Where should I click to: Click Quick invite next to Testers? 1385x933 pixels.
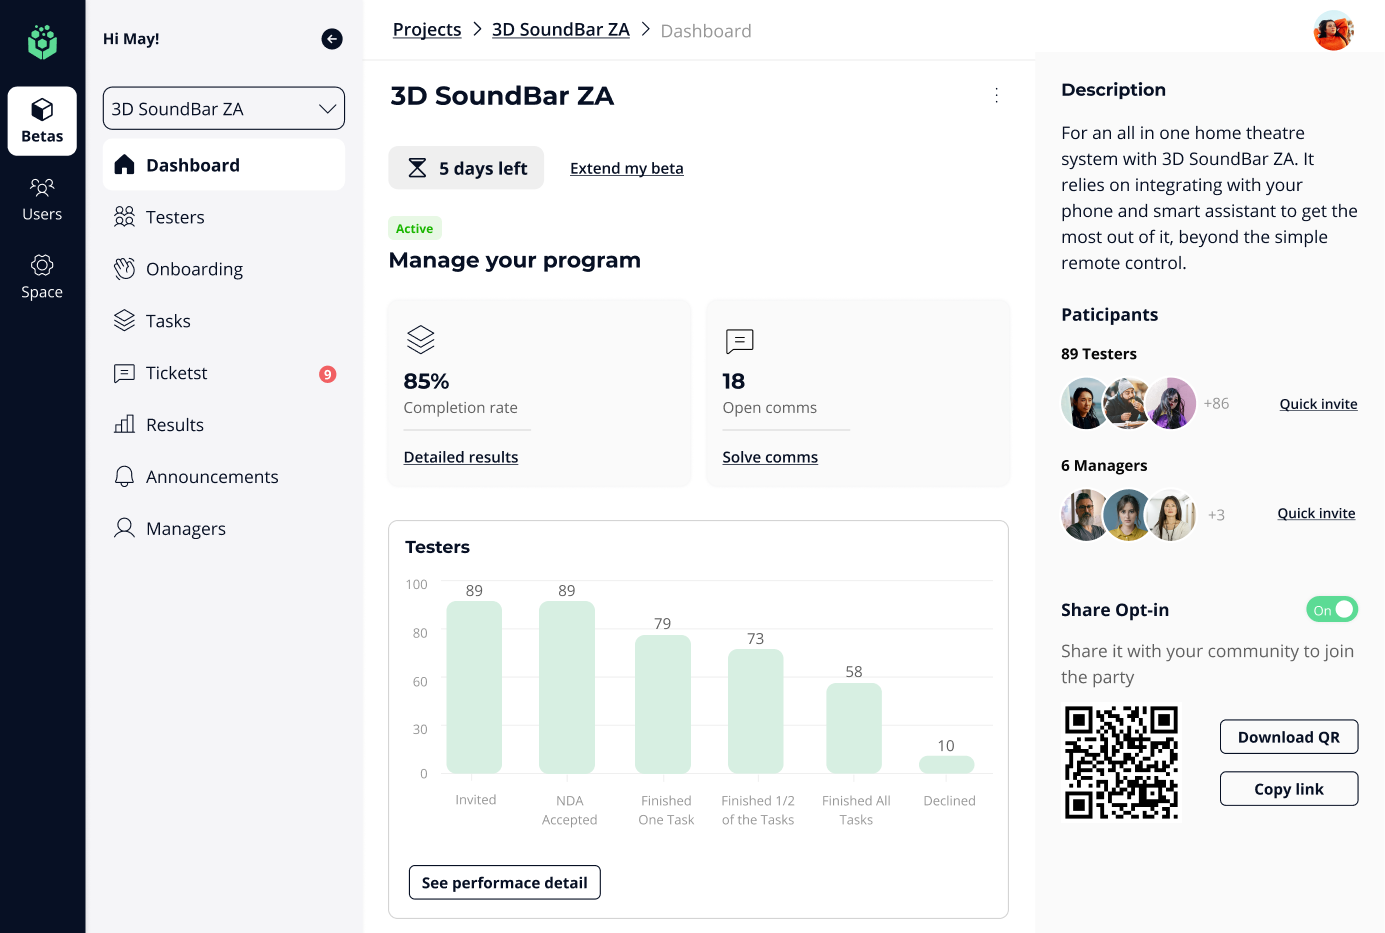pyautogui.click(x=1318, y=404)
